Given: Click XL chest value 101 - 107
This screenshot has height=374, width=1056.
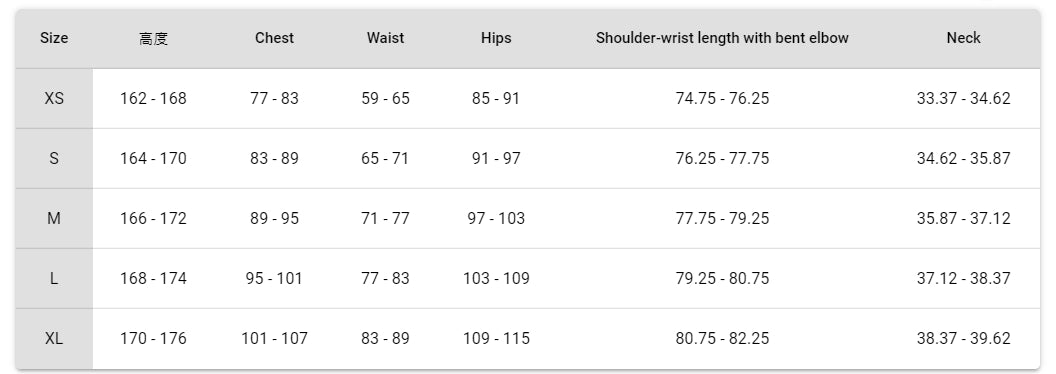Looking at the screenshot, I should (274, 338).
